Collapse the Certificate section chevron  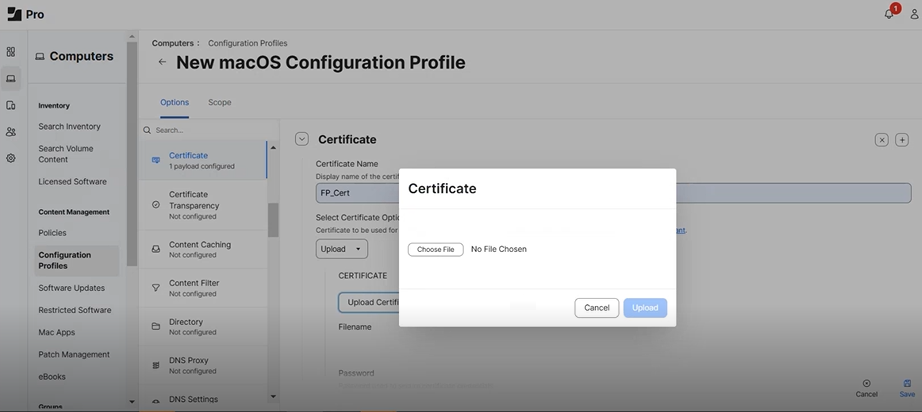point(301,139)
